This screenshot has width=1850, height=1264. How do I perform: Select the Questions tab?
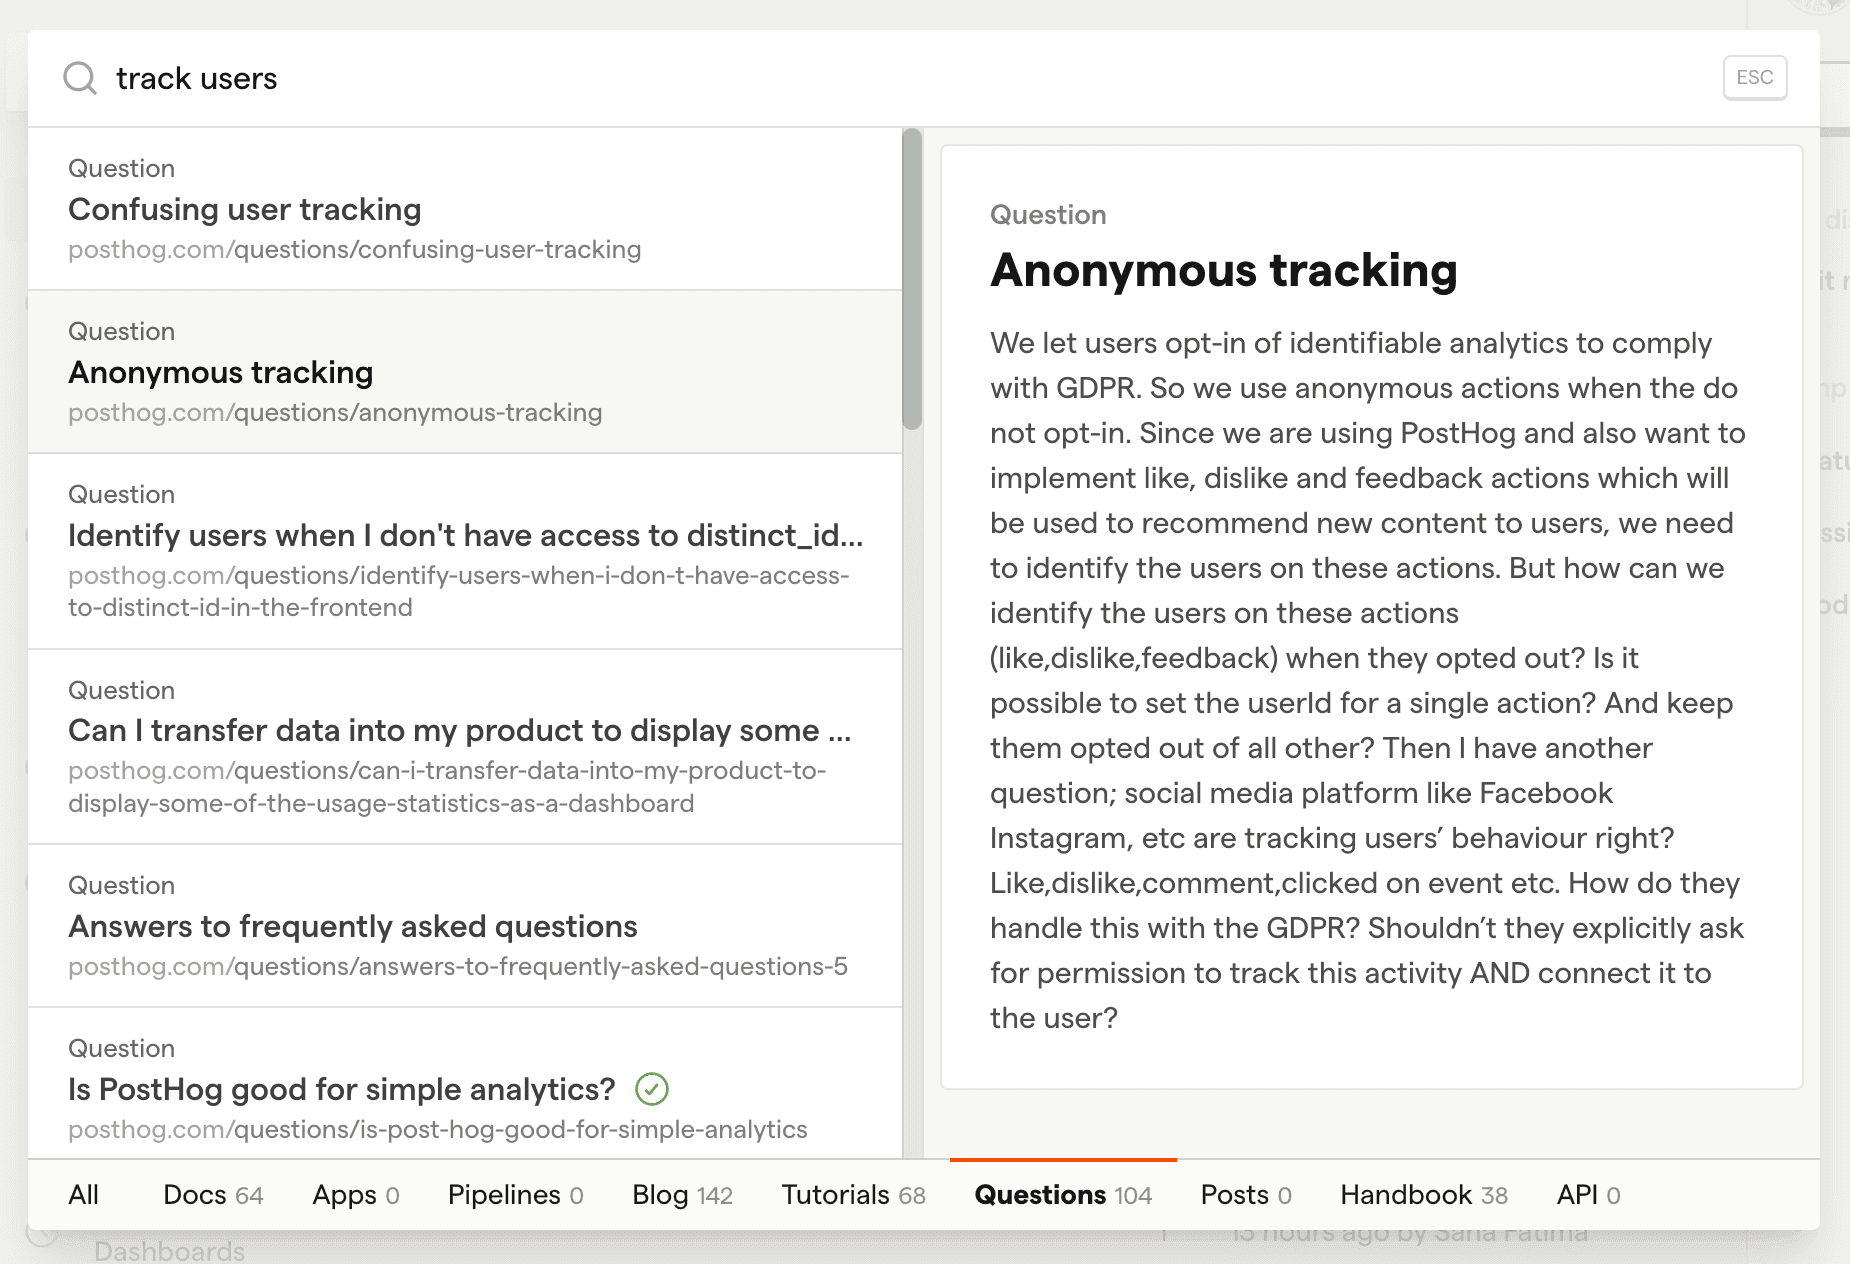(x=1063, y=1195)
